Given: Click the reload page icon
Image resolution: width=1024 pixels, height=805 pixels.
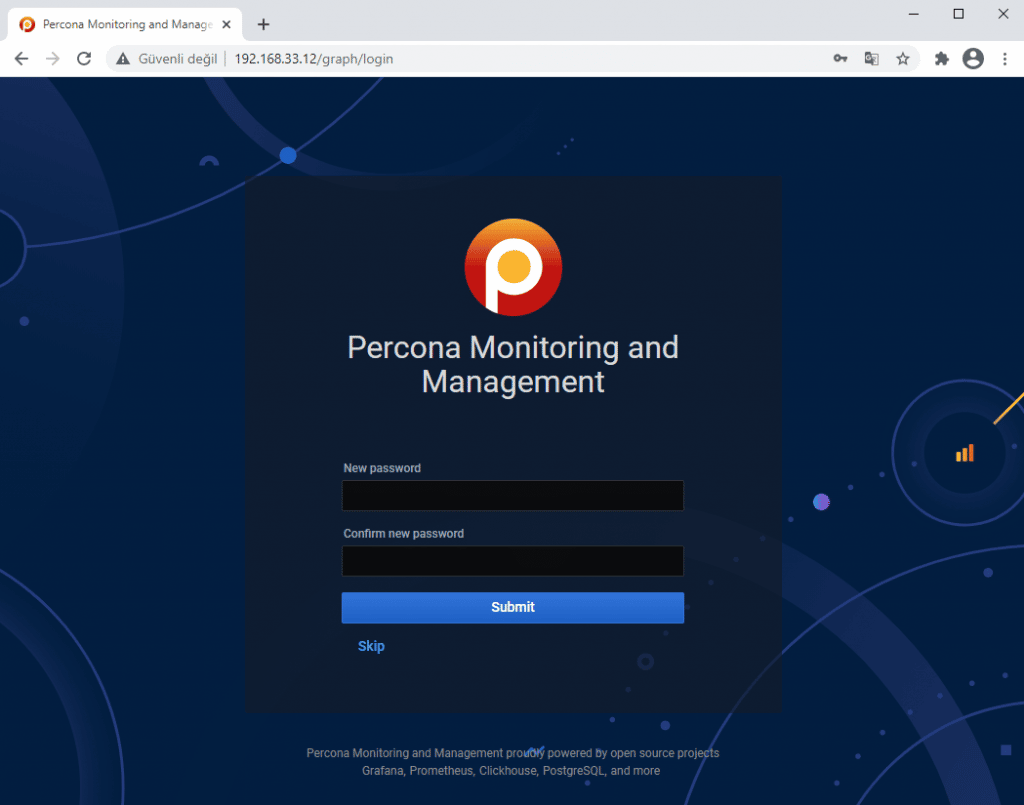Looking at the screenshot, I should (x=83, y=58).
